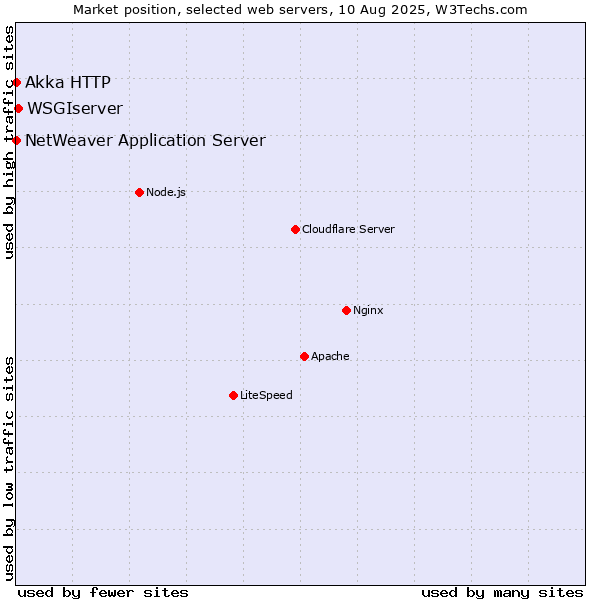The image size is (600, 600).
Task: Select the "Nginx" label text
Action: click(368, 310)
